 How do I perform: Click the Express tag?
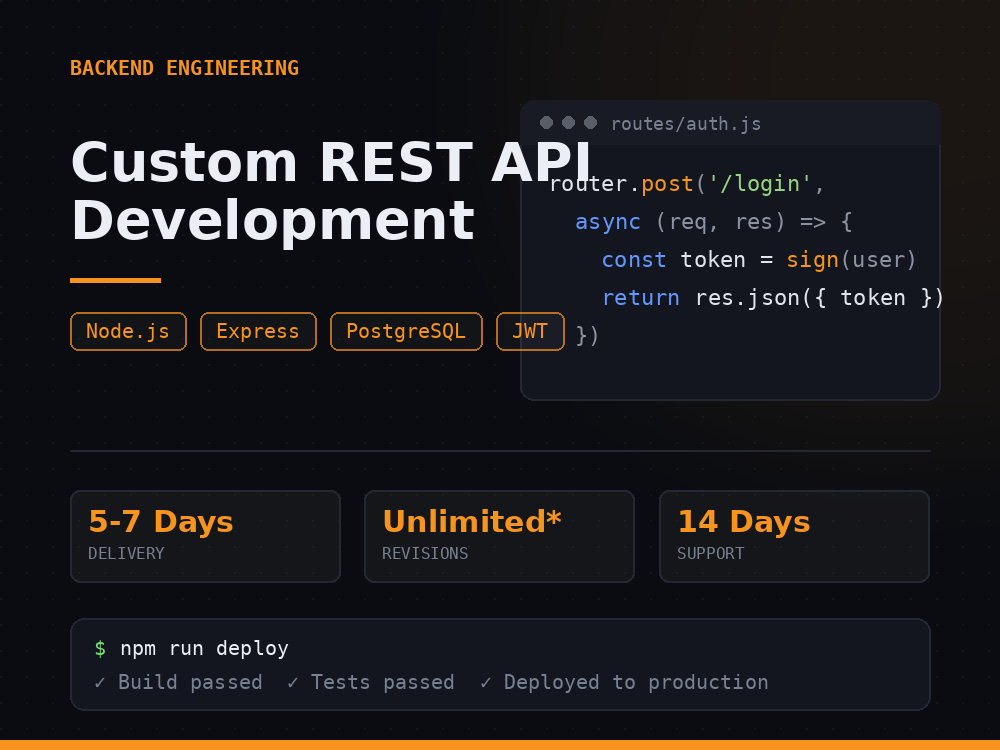(x=258, y=332)
